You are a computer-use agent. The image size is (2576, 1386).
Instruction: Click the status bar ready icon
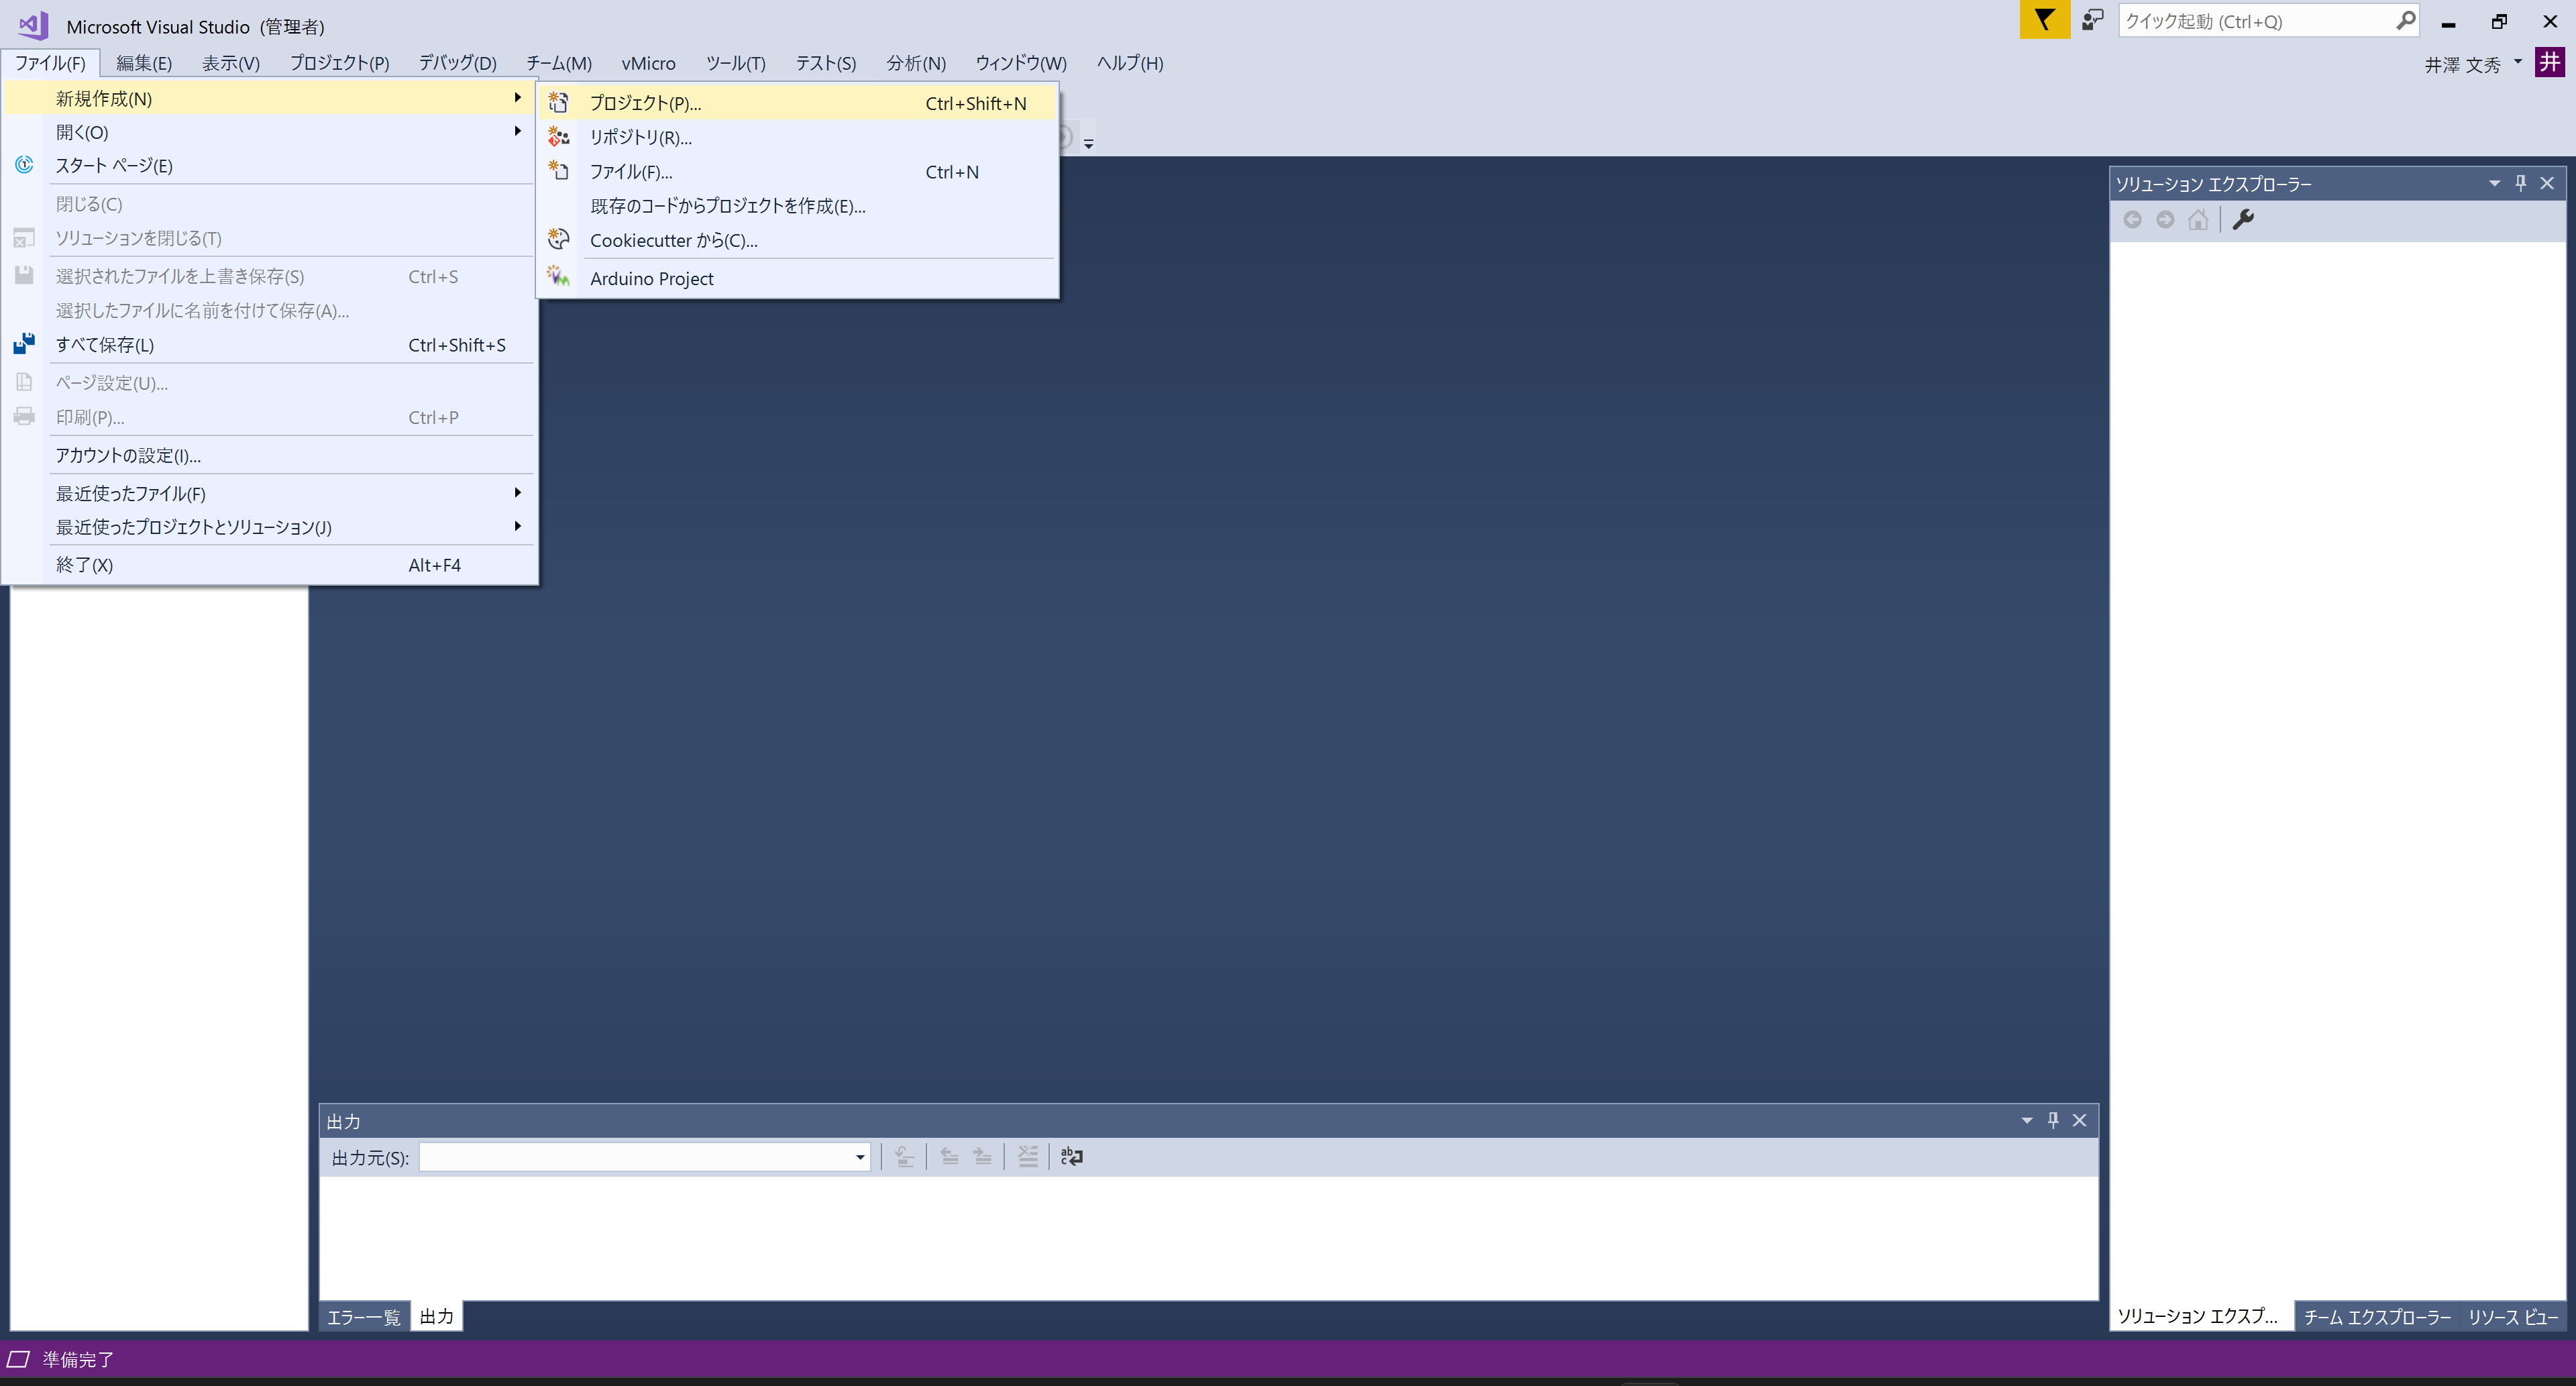18,1359
